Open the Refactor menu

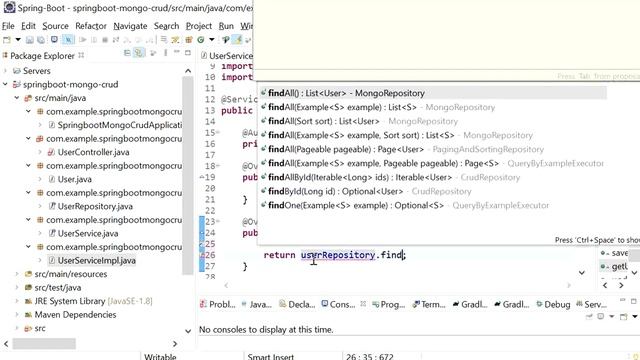[91, 26]
